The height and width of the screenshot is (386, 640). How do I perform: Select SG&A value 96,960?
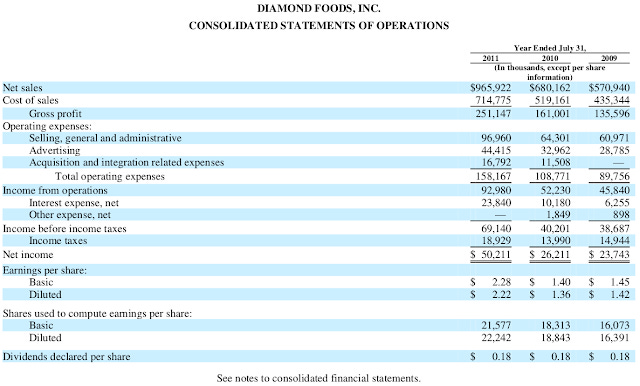pos(496,138)
